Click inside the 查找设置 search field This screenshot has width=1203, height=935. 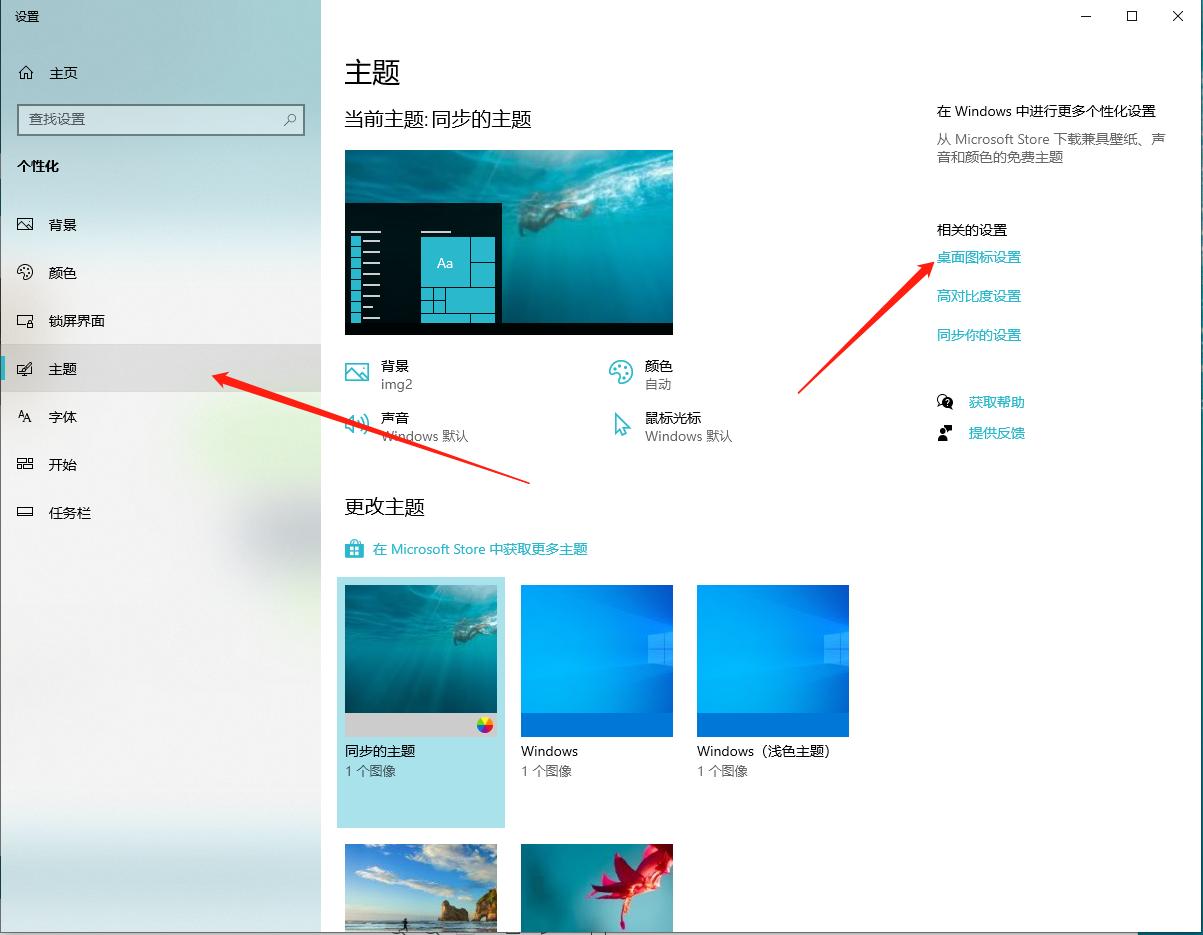point(160,119)
